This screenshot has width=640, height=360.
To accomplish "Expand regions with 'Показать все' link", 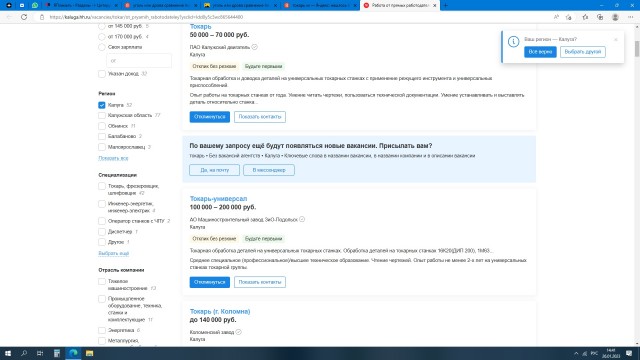I will (113, 158).
